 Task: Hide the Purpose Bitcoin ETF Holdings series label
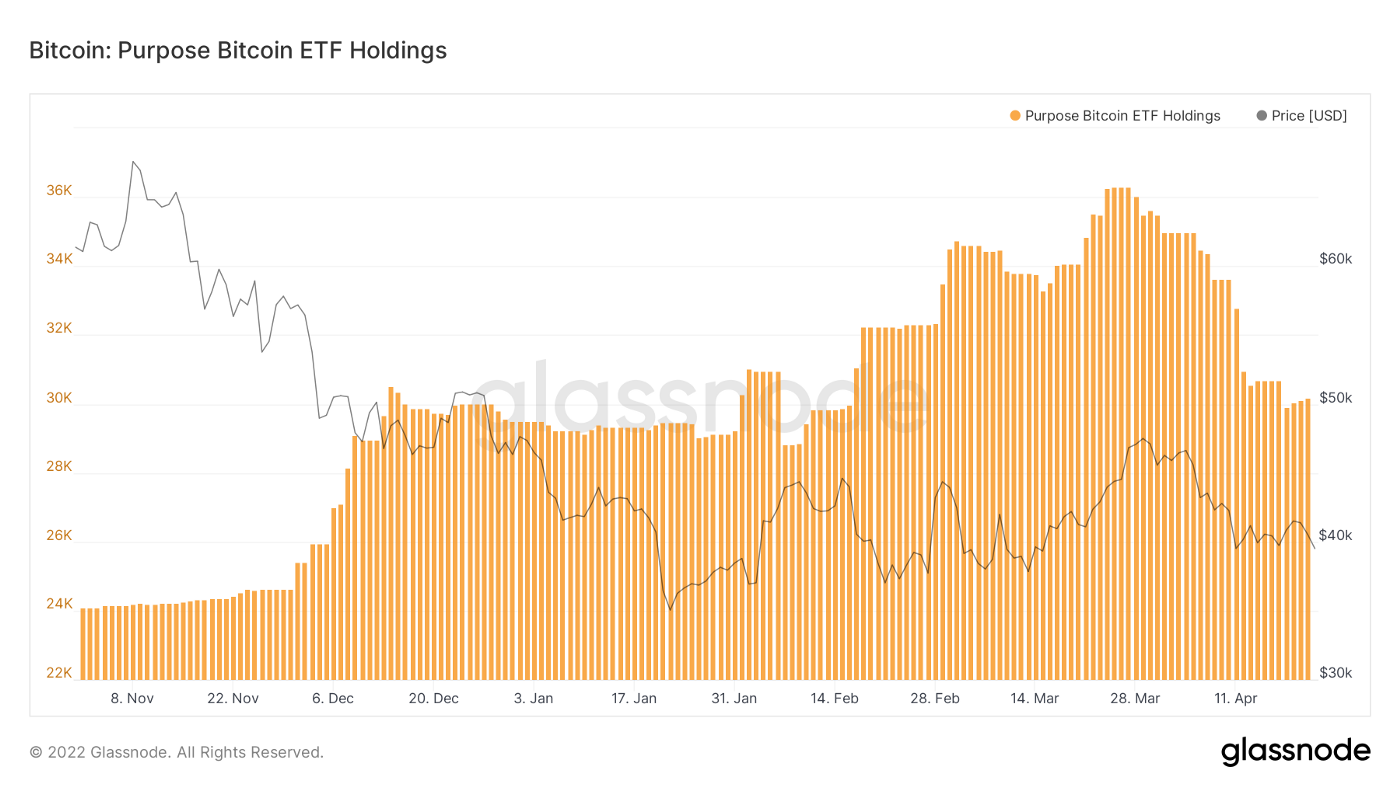[1122, 116]
